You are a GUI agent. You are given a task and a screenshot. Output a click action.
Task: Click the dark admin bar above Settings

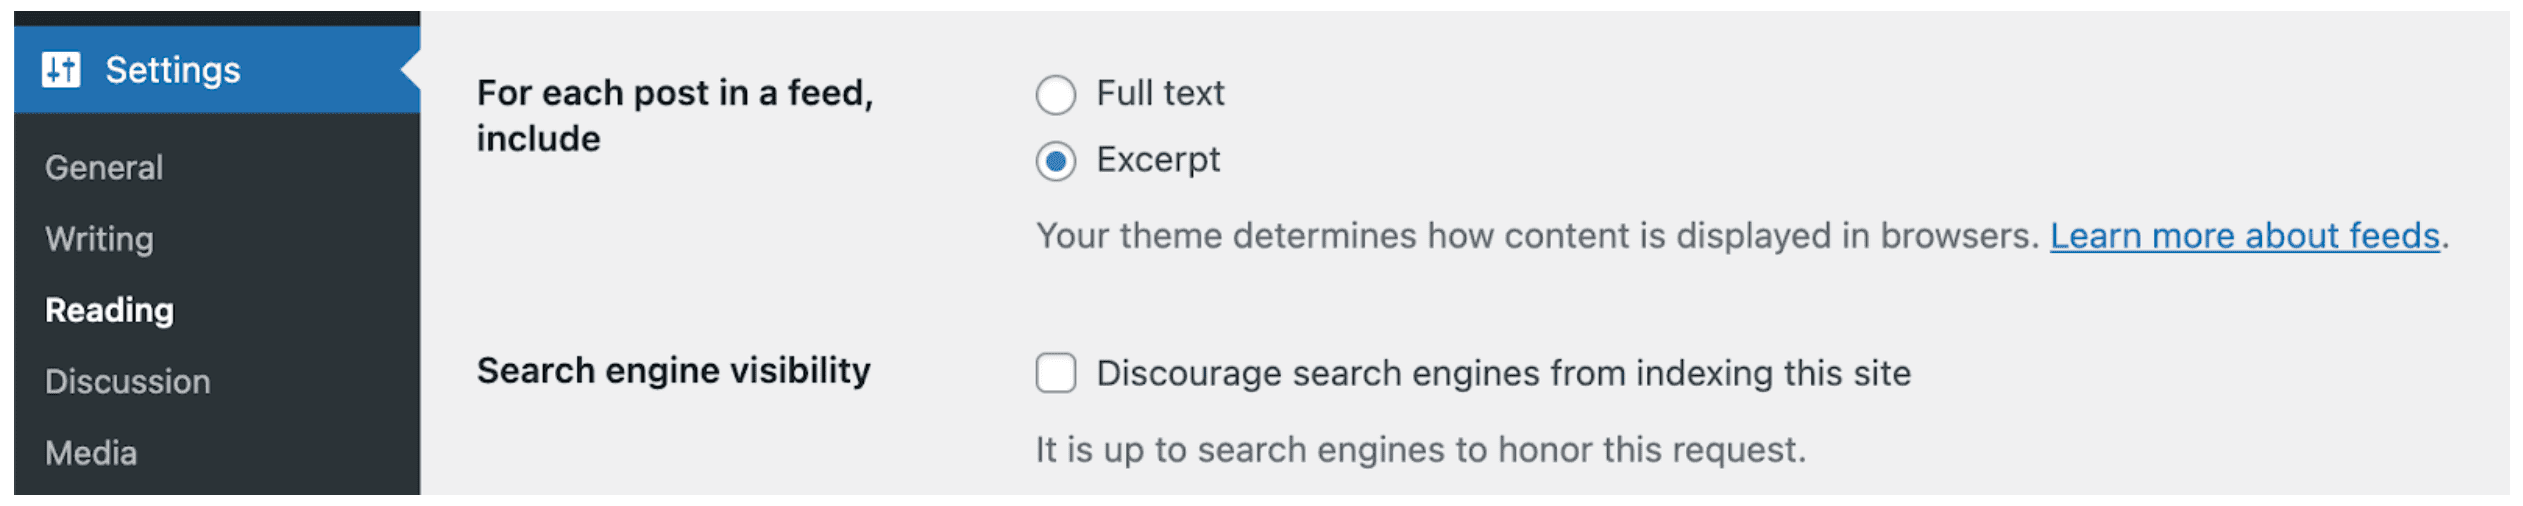pos(217,18)
